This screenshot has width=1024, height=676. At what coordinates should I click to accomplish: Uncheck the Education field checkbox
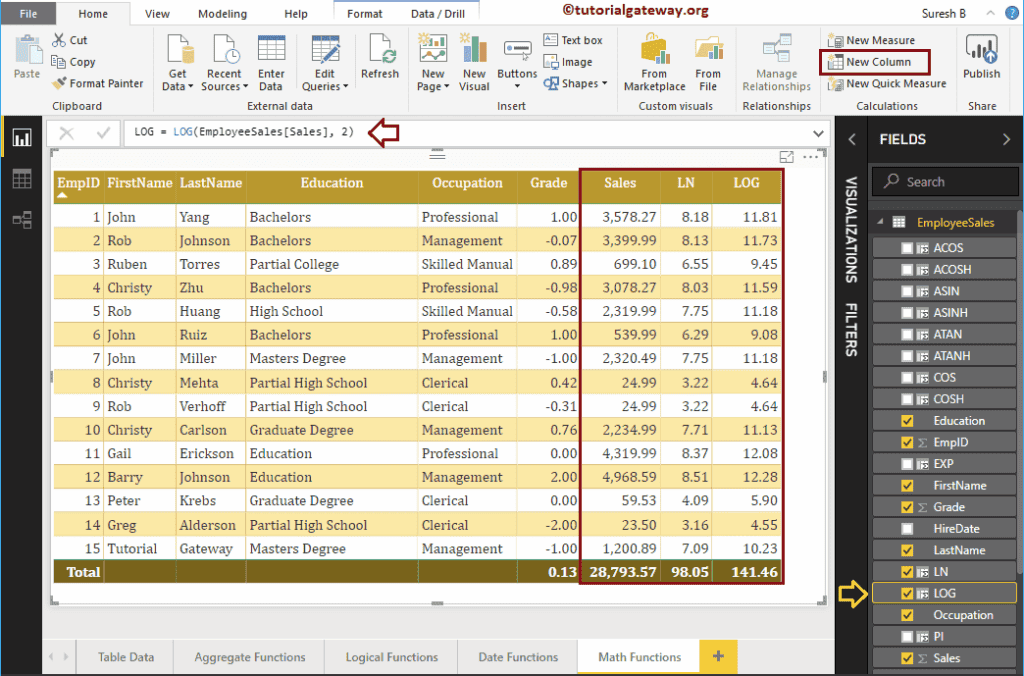pos(907,421)
